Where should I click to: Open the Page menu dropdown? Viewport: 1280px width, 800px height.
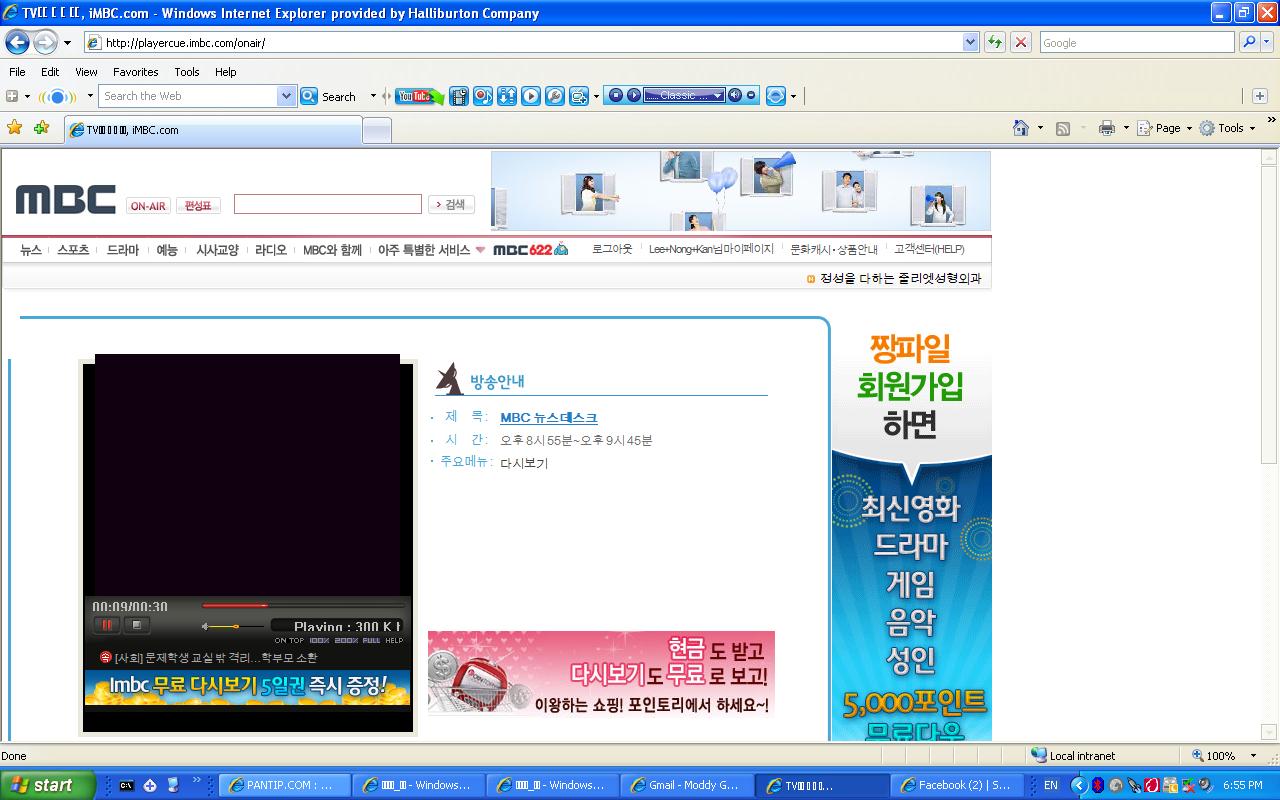1189,128
